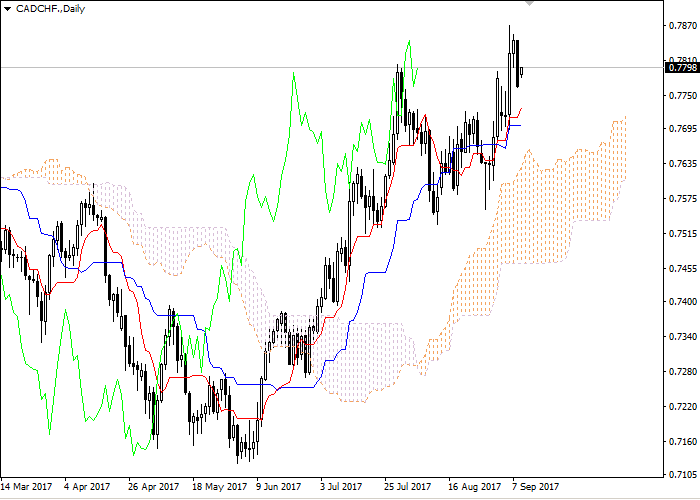Screen dimensions: 700x500
Task: Open the CADCHF chart dropdown triangle
Action: click(x=7, y=9)
